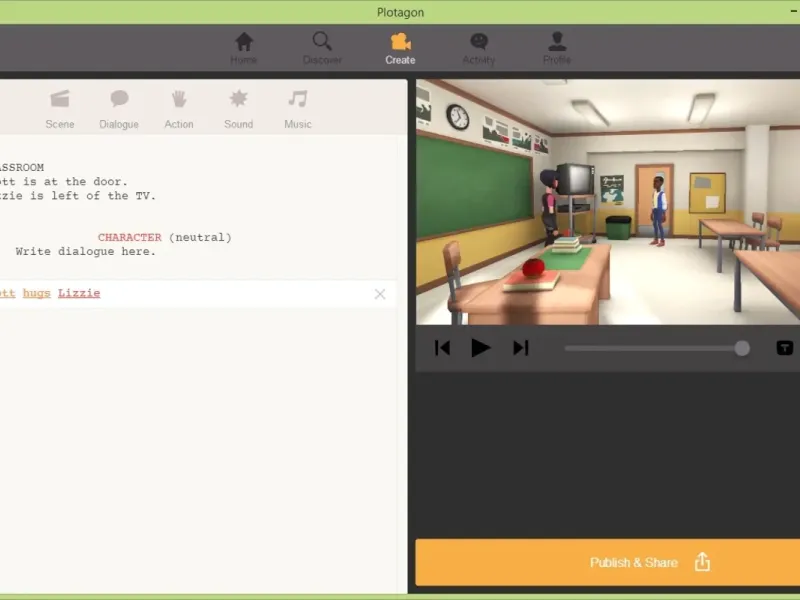Add a Sound effect

coord(238,109)
